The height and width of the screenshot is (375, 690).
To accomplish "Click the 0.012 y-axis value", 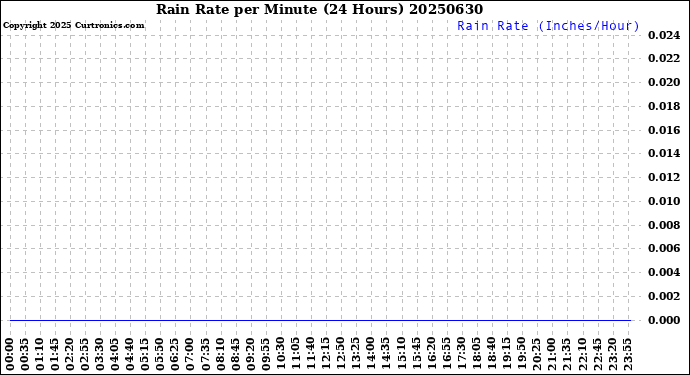I will click(664, 177).
